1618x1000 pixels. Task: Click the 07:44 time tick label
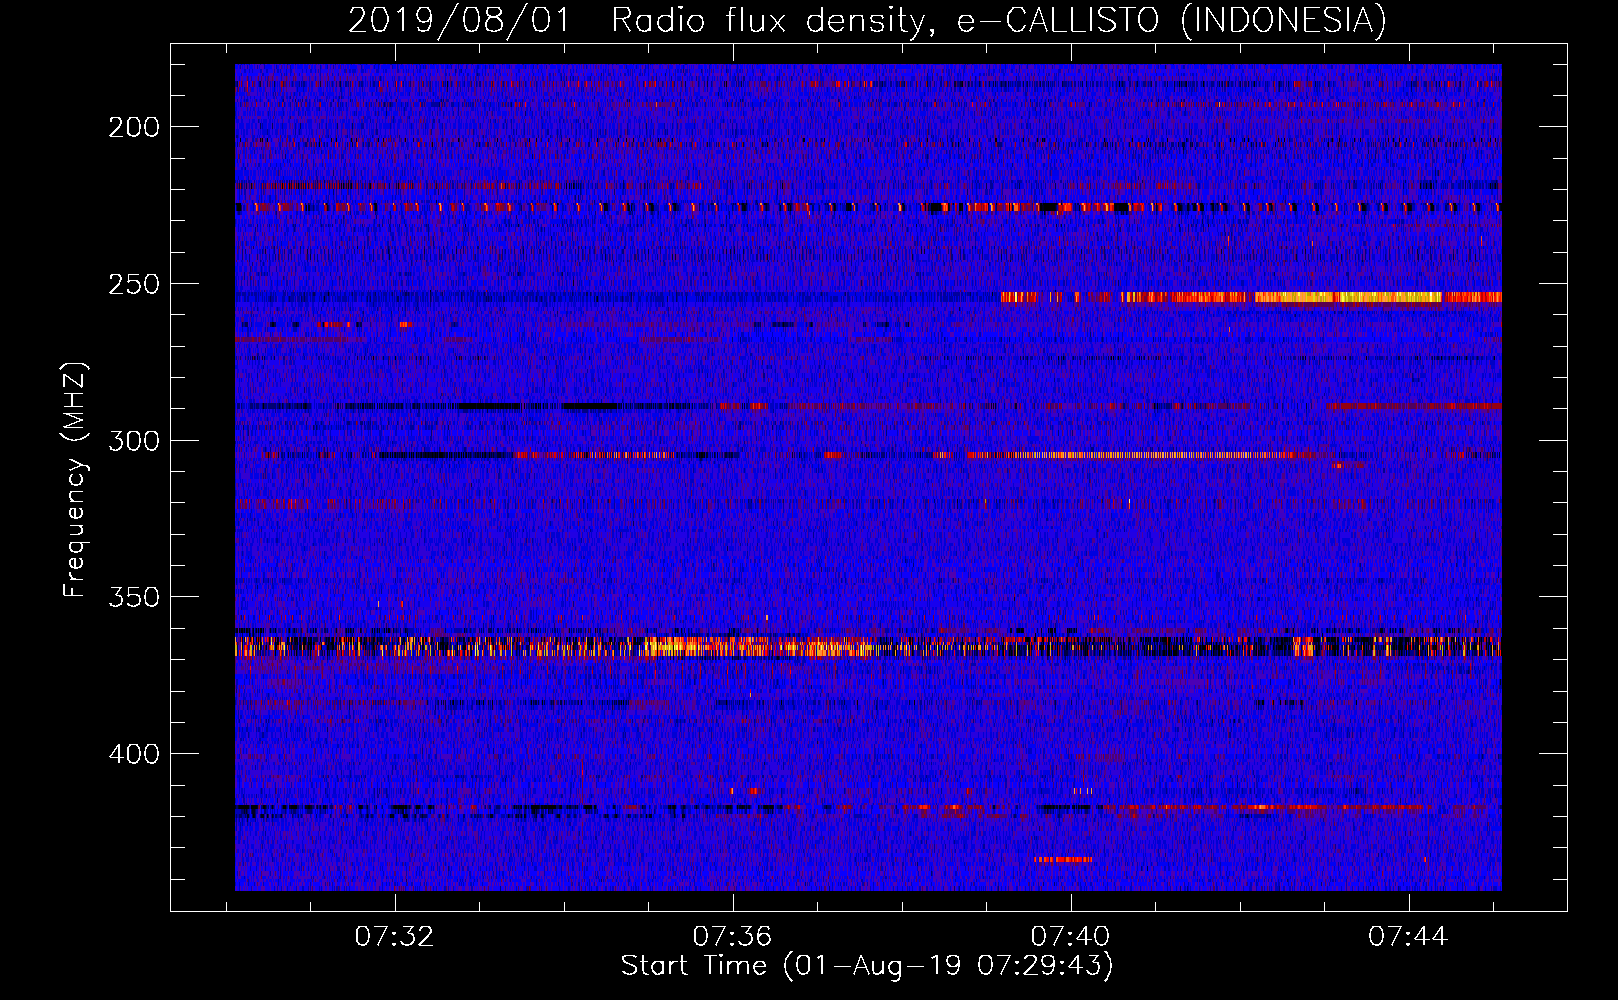point(1409,936)
